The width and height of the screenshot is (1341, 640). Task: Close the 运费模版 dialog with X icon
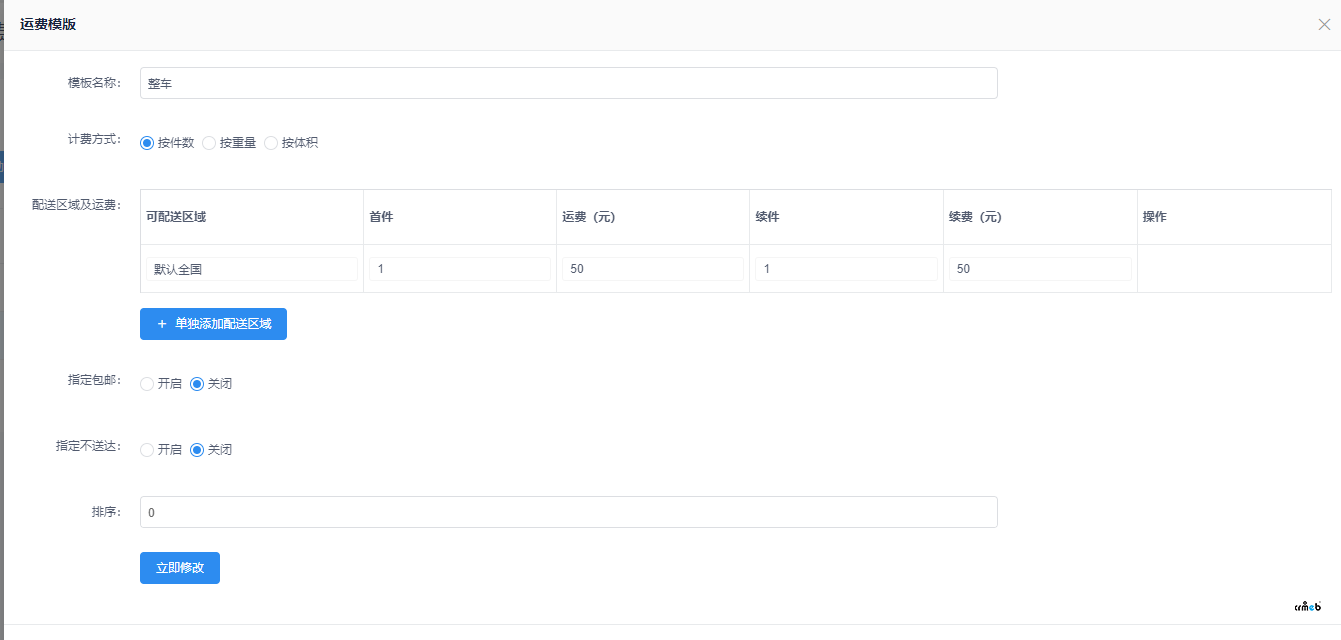(1324, 25)
